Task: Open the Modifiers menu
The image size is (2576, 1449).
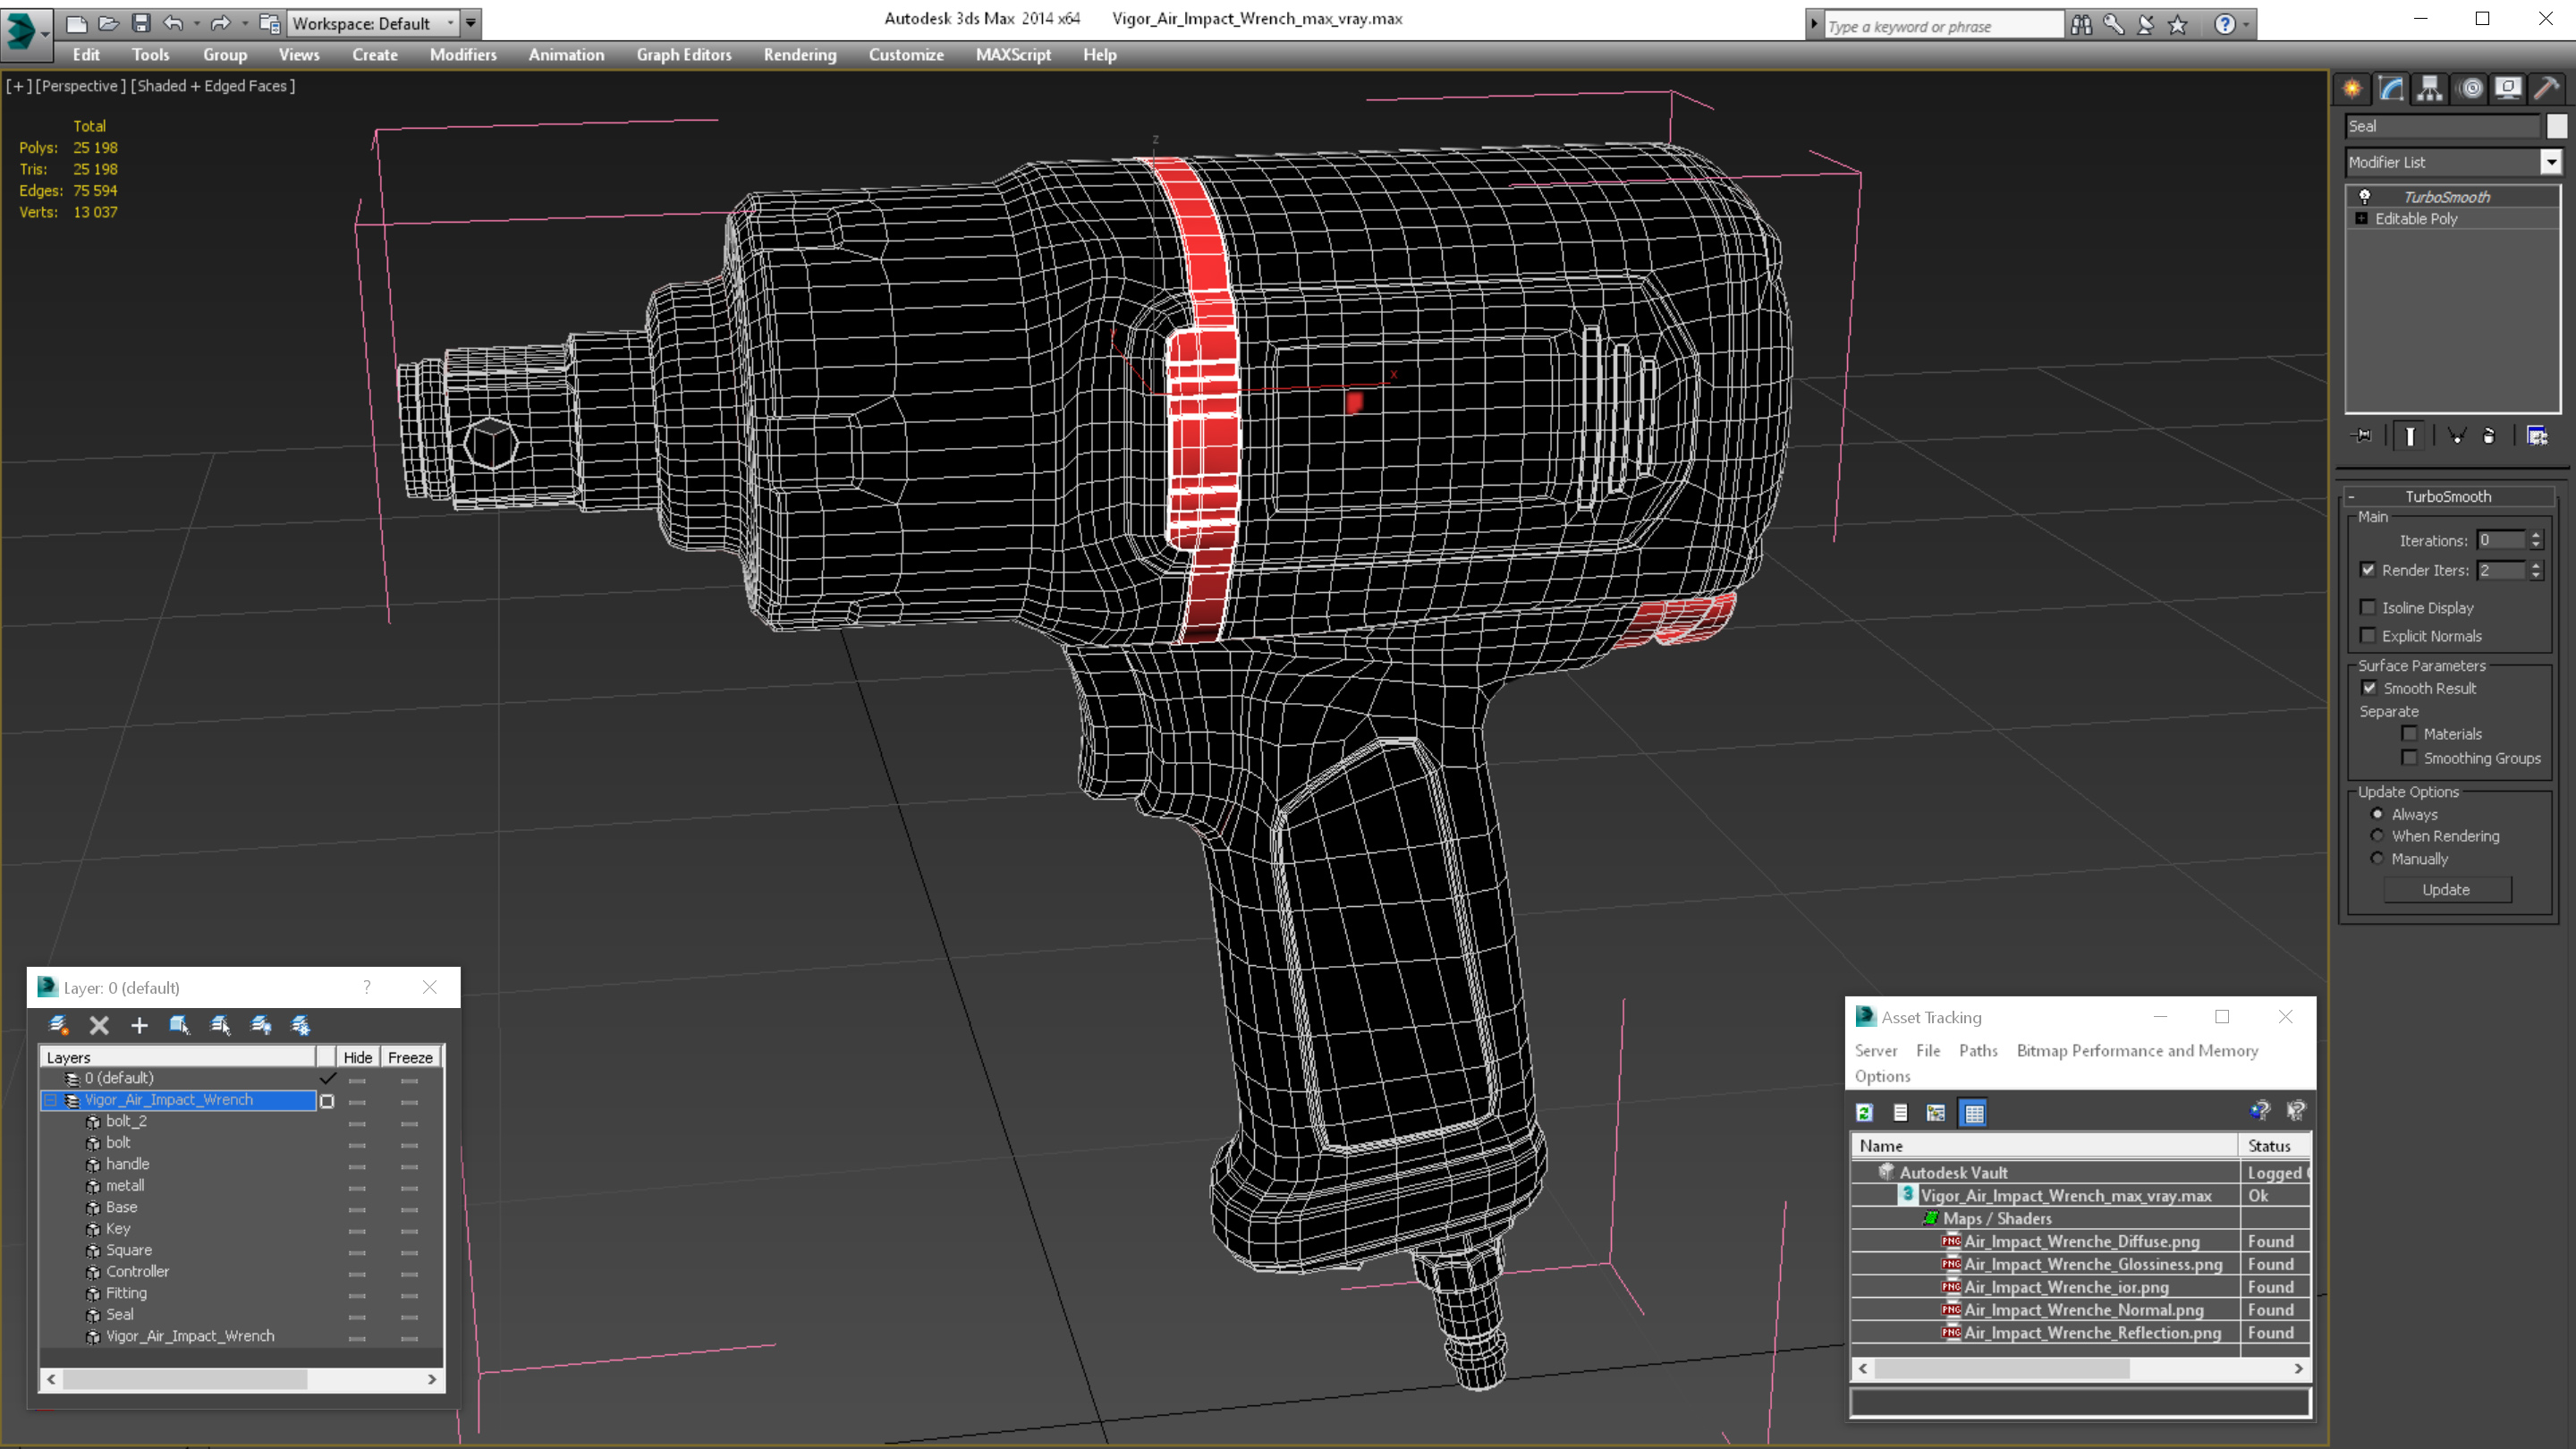Action: pos(463,55)
